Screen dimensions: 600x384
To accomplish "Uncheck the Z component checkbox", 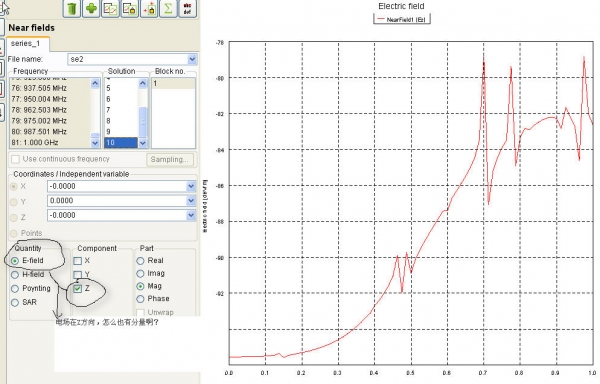I will (x=78, y=288).
